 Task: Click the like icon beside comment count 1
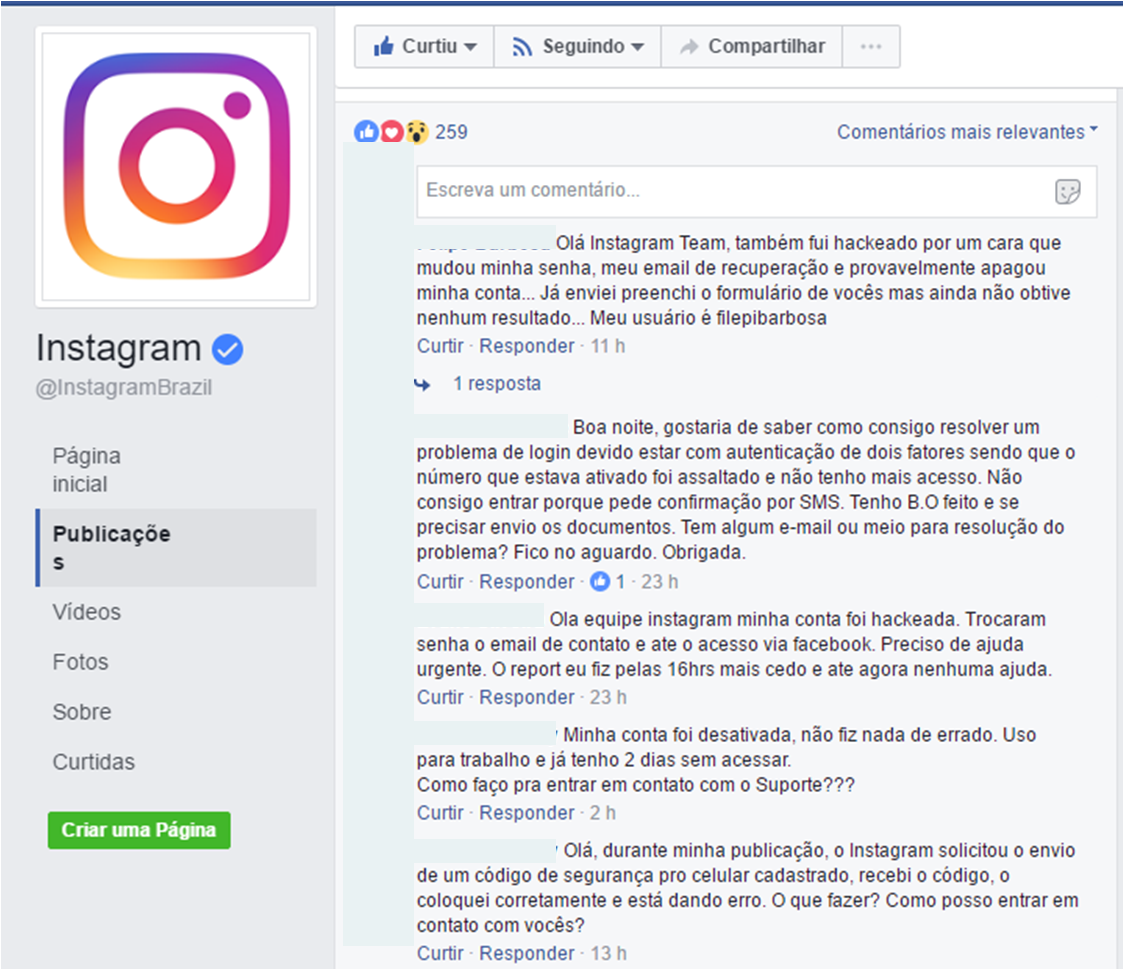click(600, 581)
